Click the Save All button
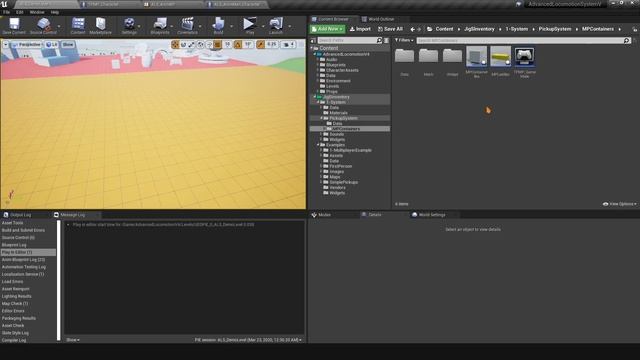640x360 pixels. pyautogui.click(x=391, y=29)
